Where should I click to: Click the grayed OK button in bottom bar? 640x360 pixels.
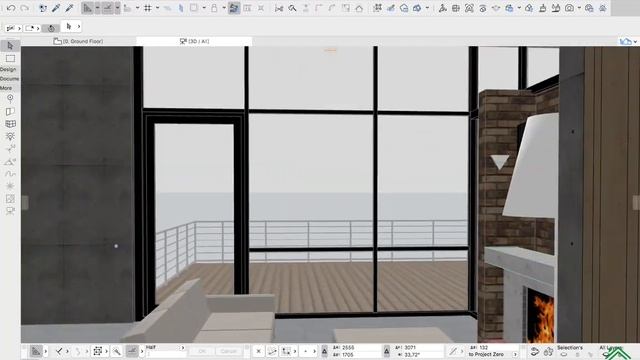202,351
